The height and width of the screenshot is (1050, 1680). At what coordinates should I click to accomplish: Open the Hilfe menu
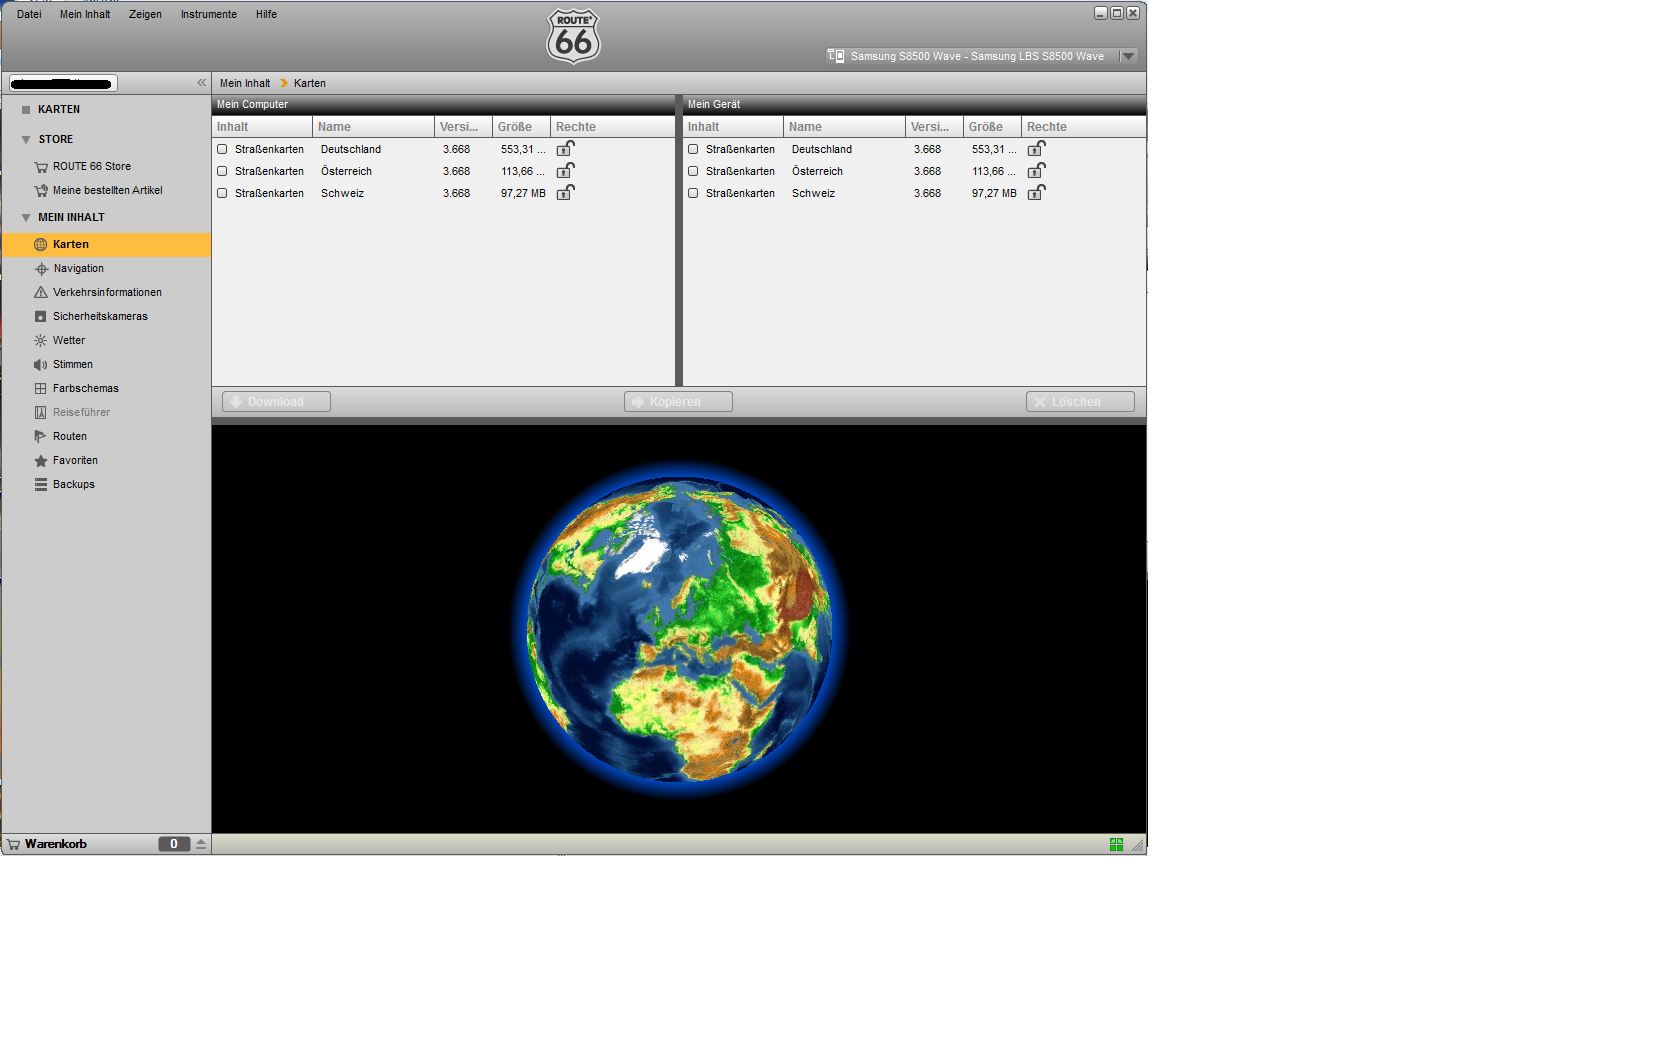click(266, 15)
